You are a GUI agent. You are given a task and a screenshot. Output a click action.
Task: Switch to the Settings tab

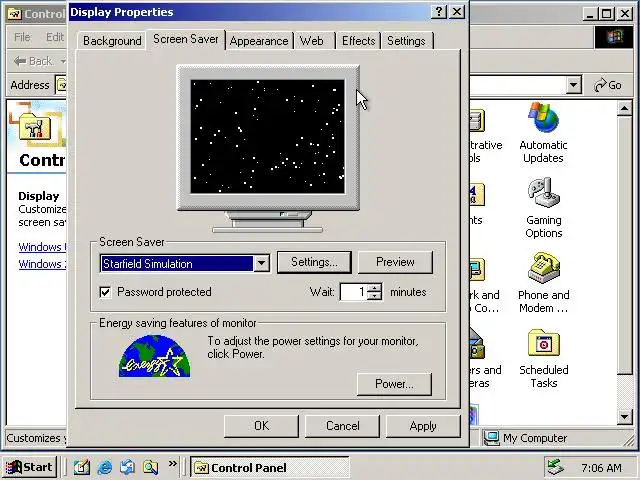point(407,41)
